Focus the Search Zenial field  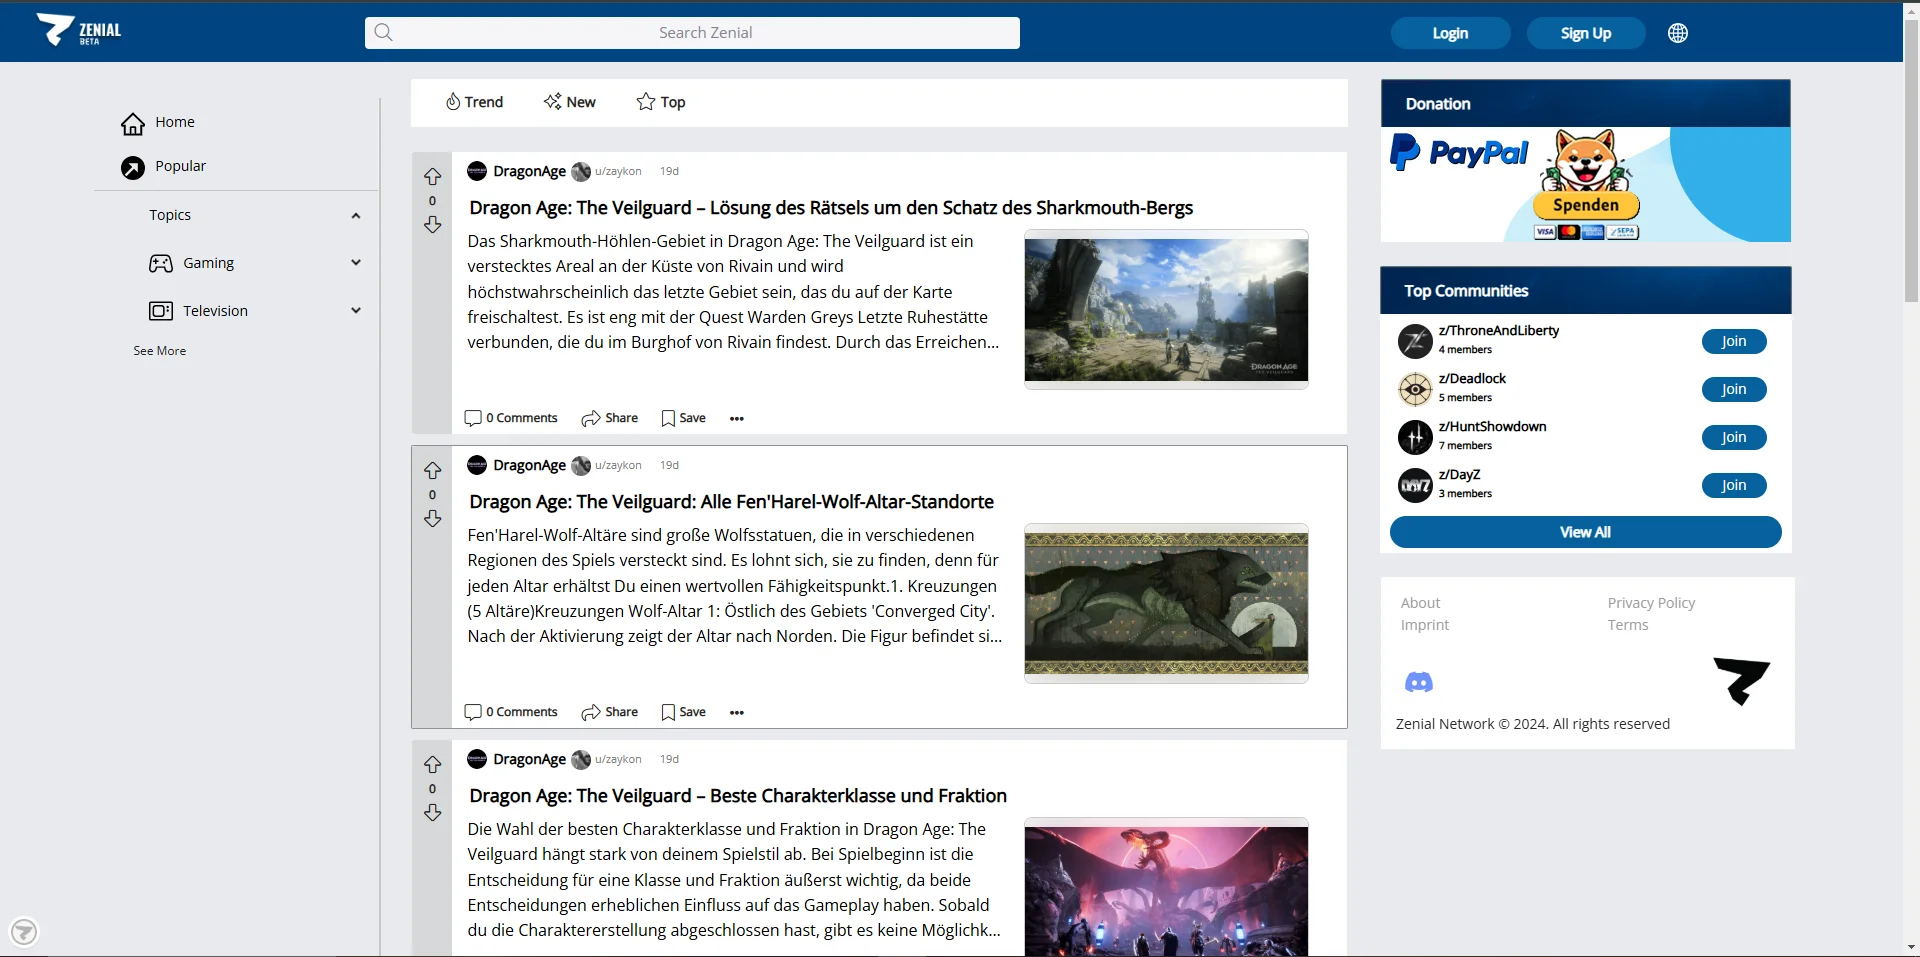(704, 33)
